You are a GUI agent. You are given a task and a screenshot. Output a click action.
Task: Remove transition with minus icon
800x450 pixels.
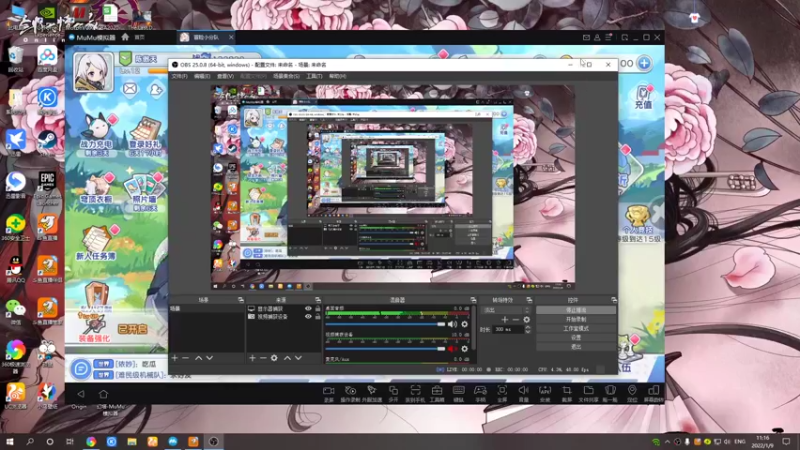tap(515, 320)
